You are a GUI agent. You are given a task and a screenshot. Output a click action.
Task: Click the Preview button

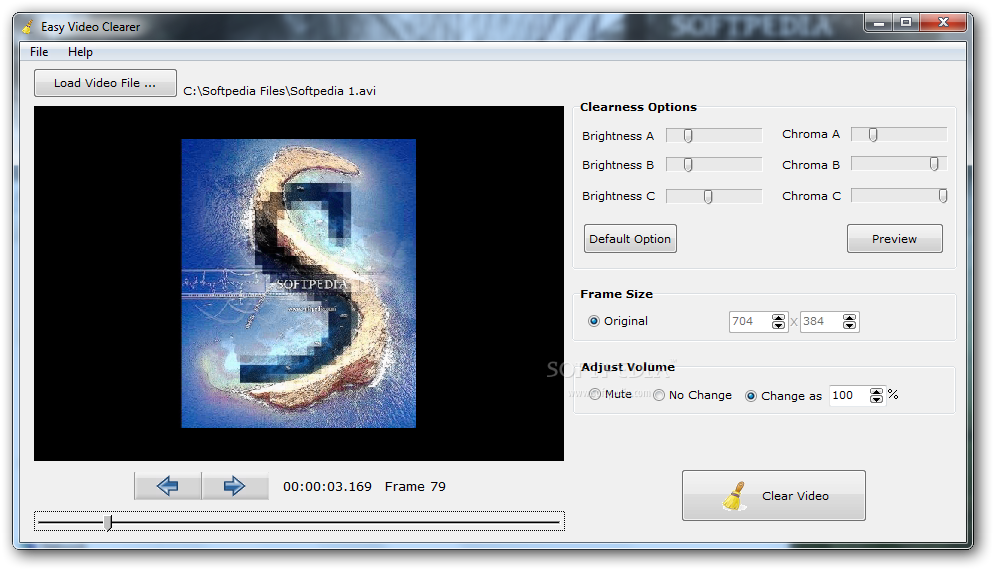pyautogui.click(x=894, y=239)
